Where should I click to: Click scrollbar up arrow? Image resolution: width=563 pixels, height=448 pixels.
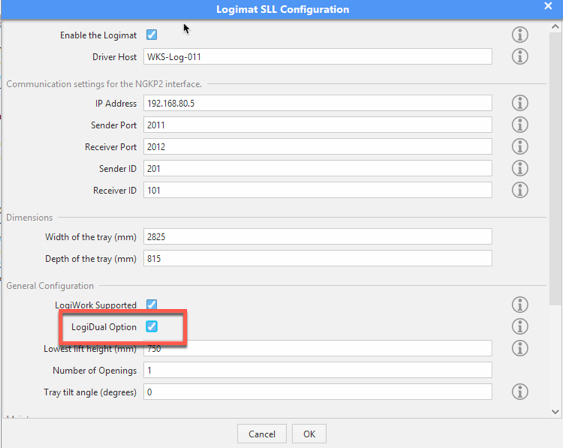555,27
